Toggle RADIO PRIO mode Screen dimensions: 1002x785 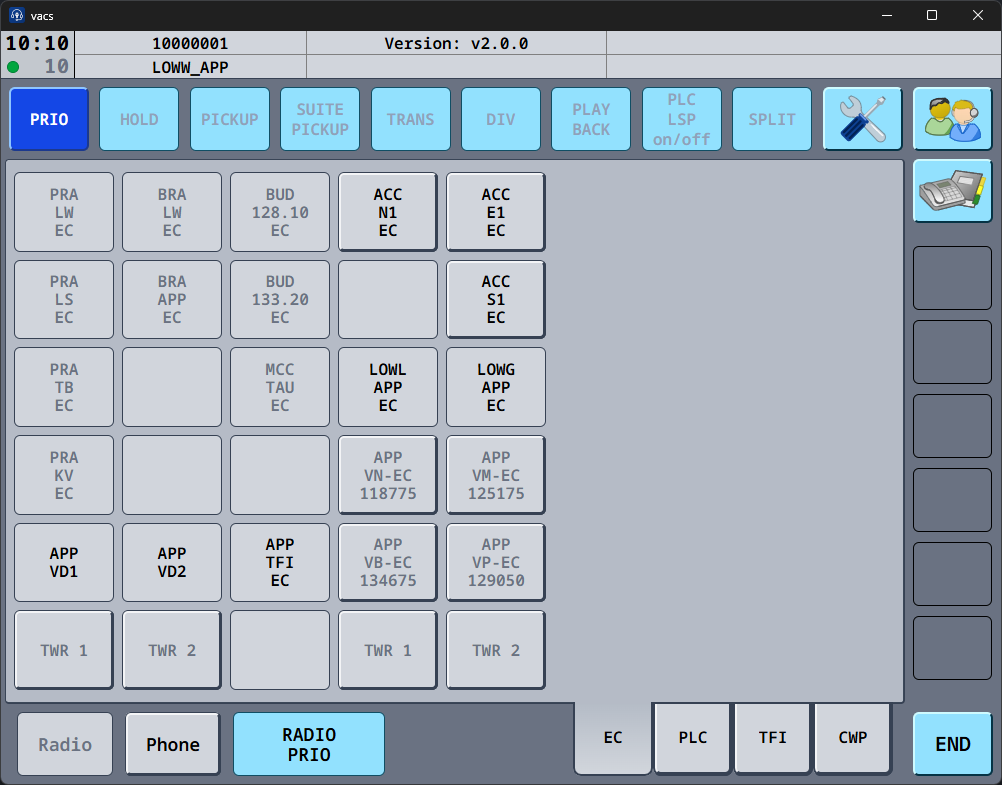[x=309, y=744]
